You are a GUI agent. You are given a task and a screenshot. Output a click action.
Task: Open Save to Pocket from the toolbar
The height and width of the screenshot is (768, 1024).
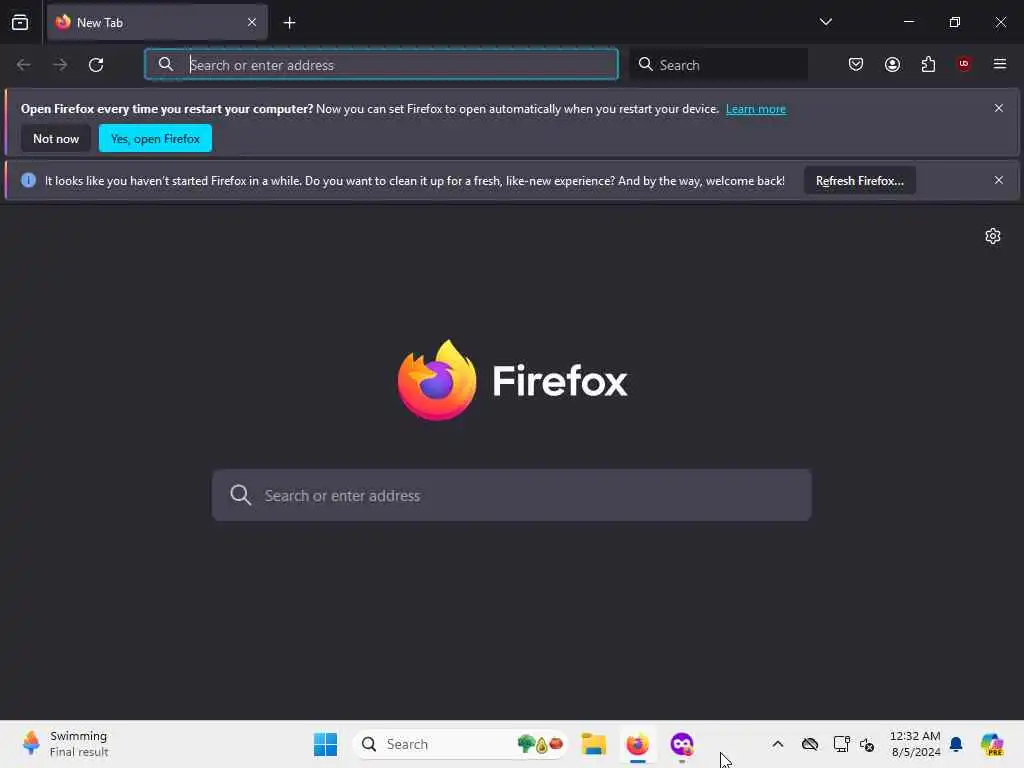[856, 64]
